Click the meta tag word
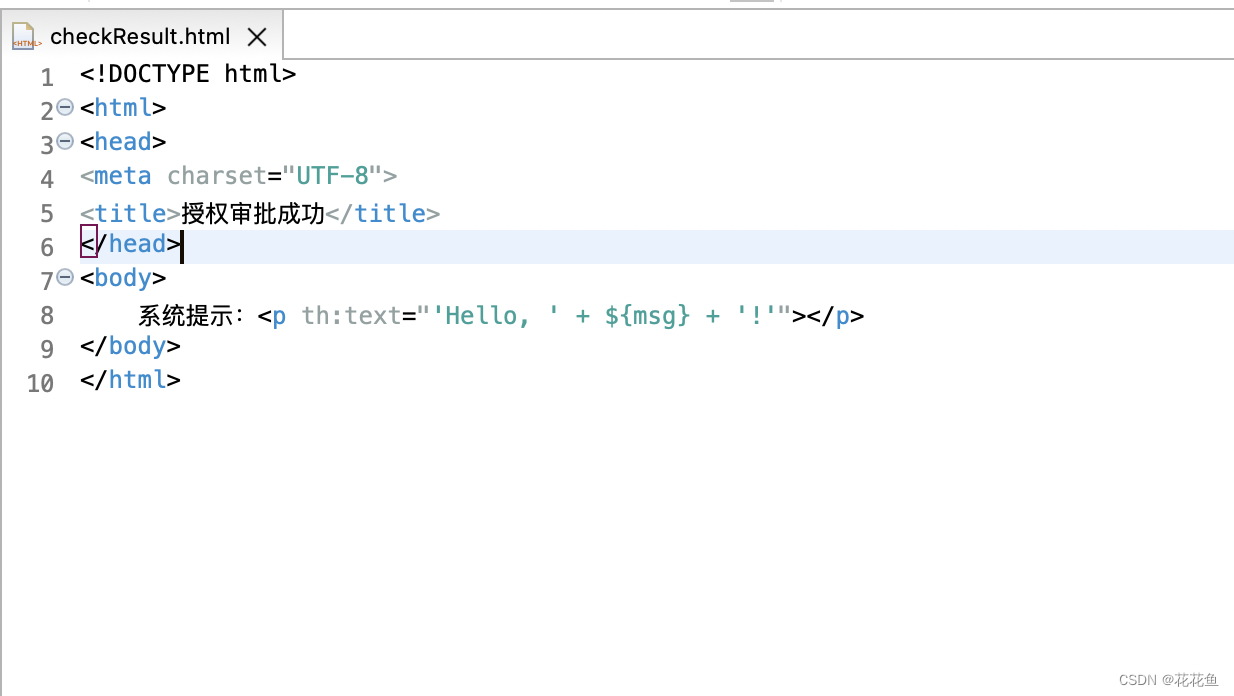The width and height of the screenshot is (1234, 696). [123, 176]
